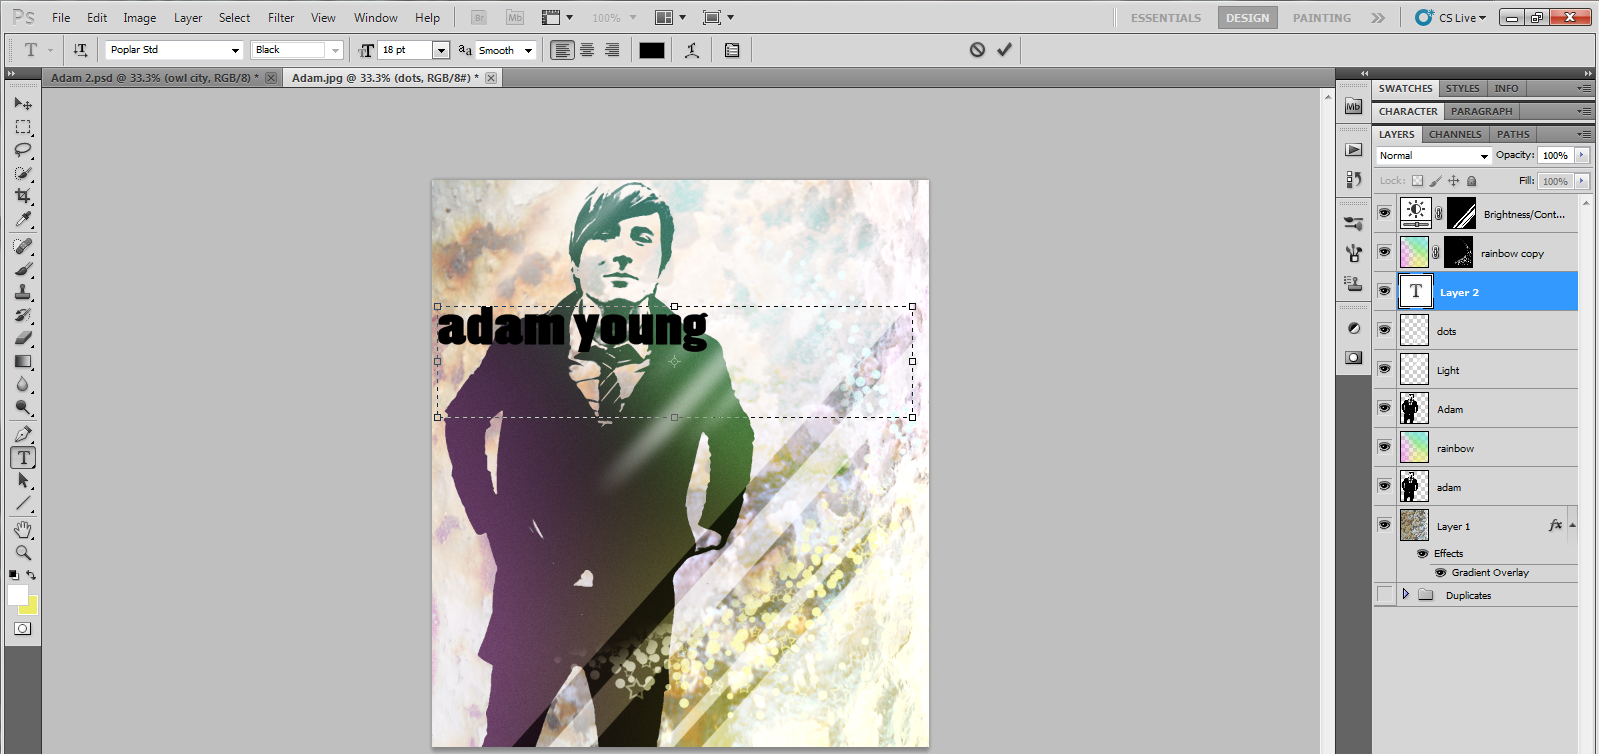This screenshot has width=1599, height=754.
Task: Cancel current text edits
Action: click(x=977, y=50)
